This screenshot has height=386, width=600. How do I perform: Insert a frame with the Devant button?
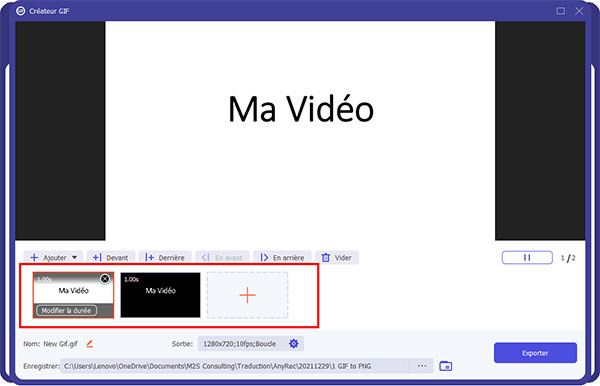pyautogui.click(x=111, y=257)
